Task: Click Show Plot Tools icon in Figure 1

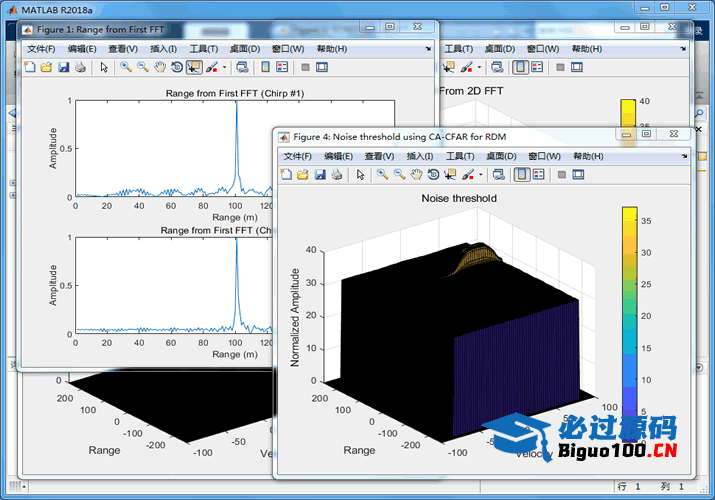Action: point(322,67)
